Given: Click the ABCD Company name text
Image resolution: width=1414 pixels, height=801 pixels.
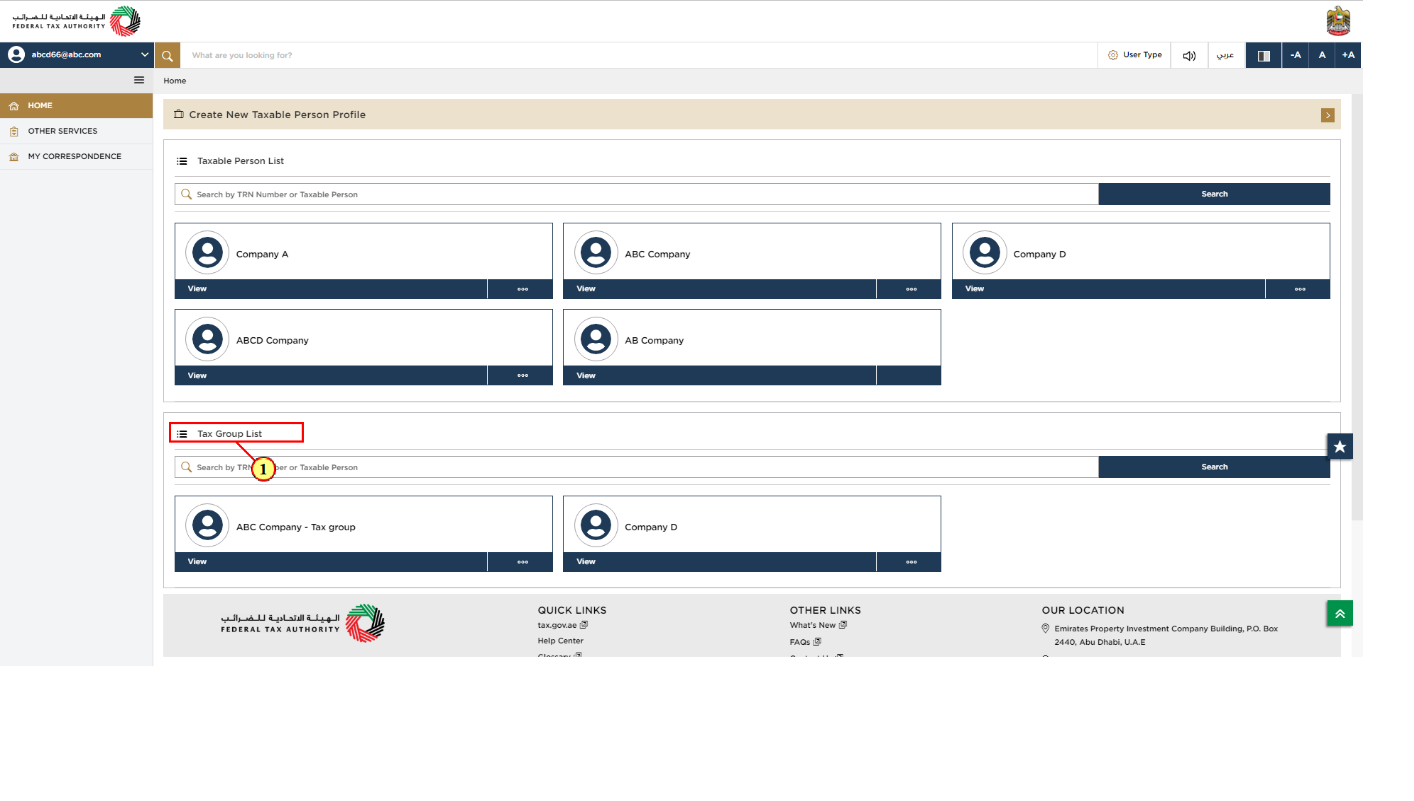Looking at the screenshot, I should tap(272, 340).
